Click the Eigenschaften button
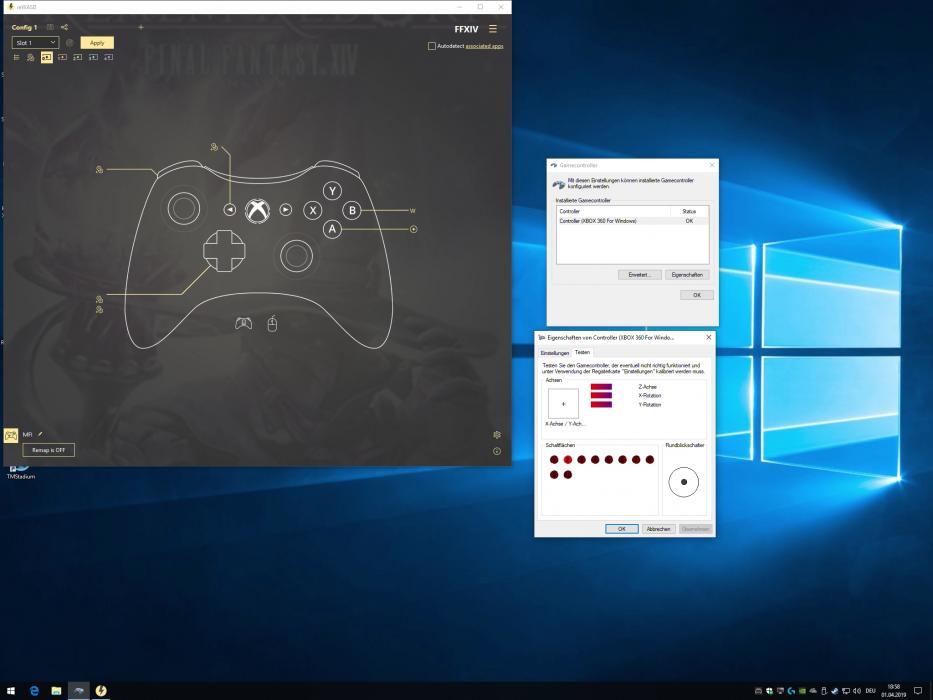 (x=687, y=274)
